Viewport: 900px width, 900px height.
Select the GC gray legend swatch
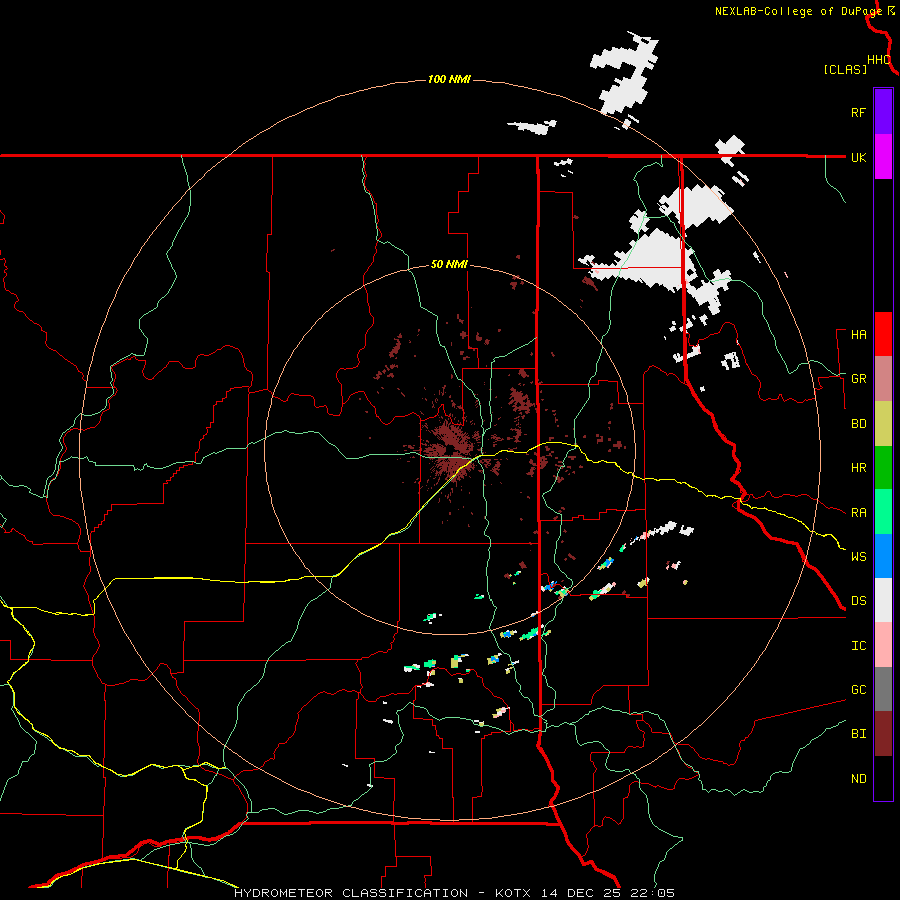tap(883, 689)
